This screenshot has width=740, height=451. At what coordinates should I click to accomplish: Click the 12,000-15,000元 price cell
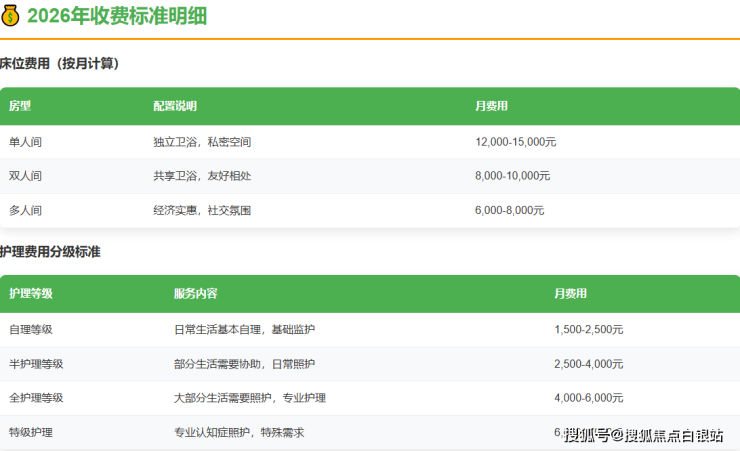(x=515, y=142)
